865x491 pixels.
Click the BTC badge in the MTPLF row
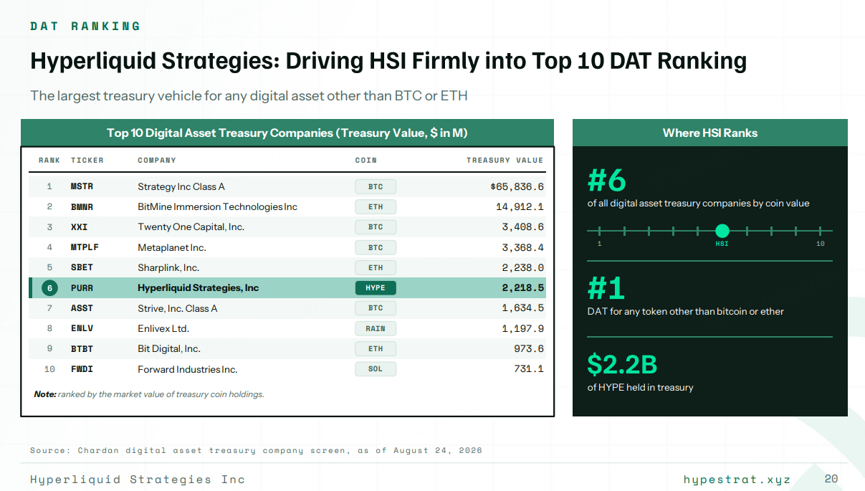[376, 248]
